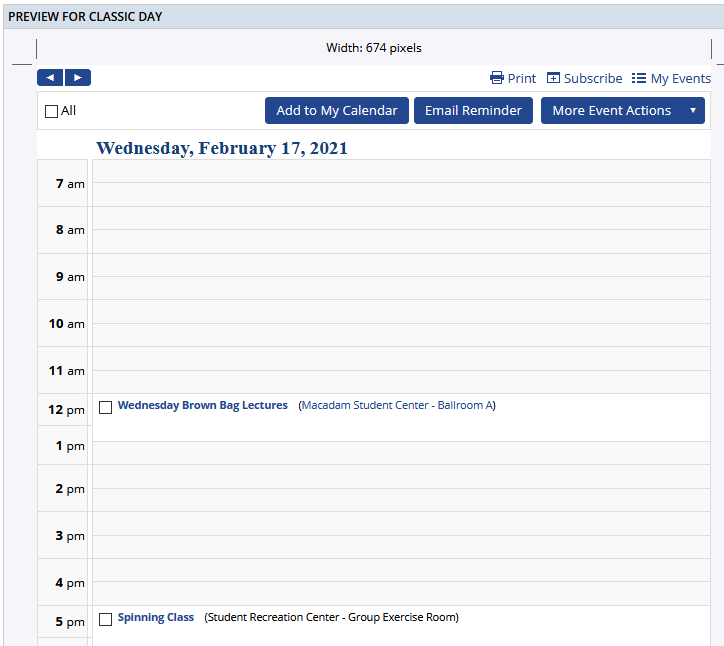Open the More Event Actions menu
724x646 pixels.
(x=622, y=110)
